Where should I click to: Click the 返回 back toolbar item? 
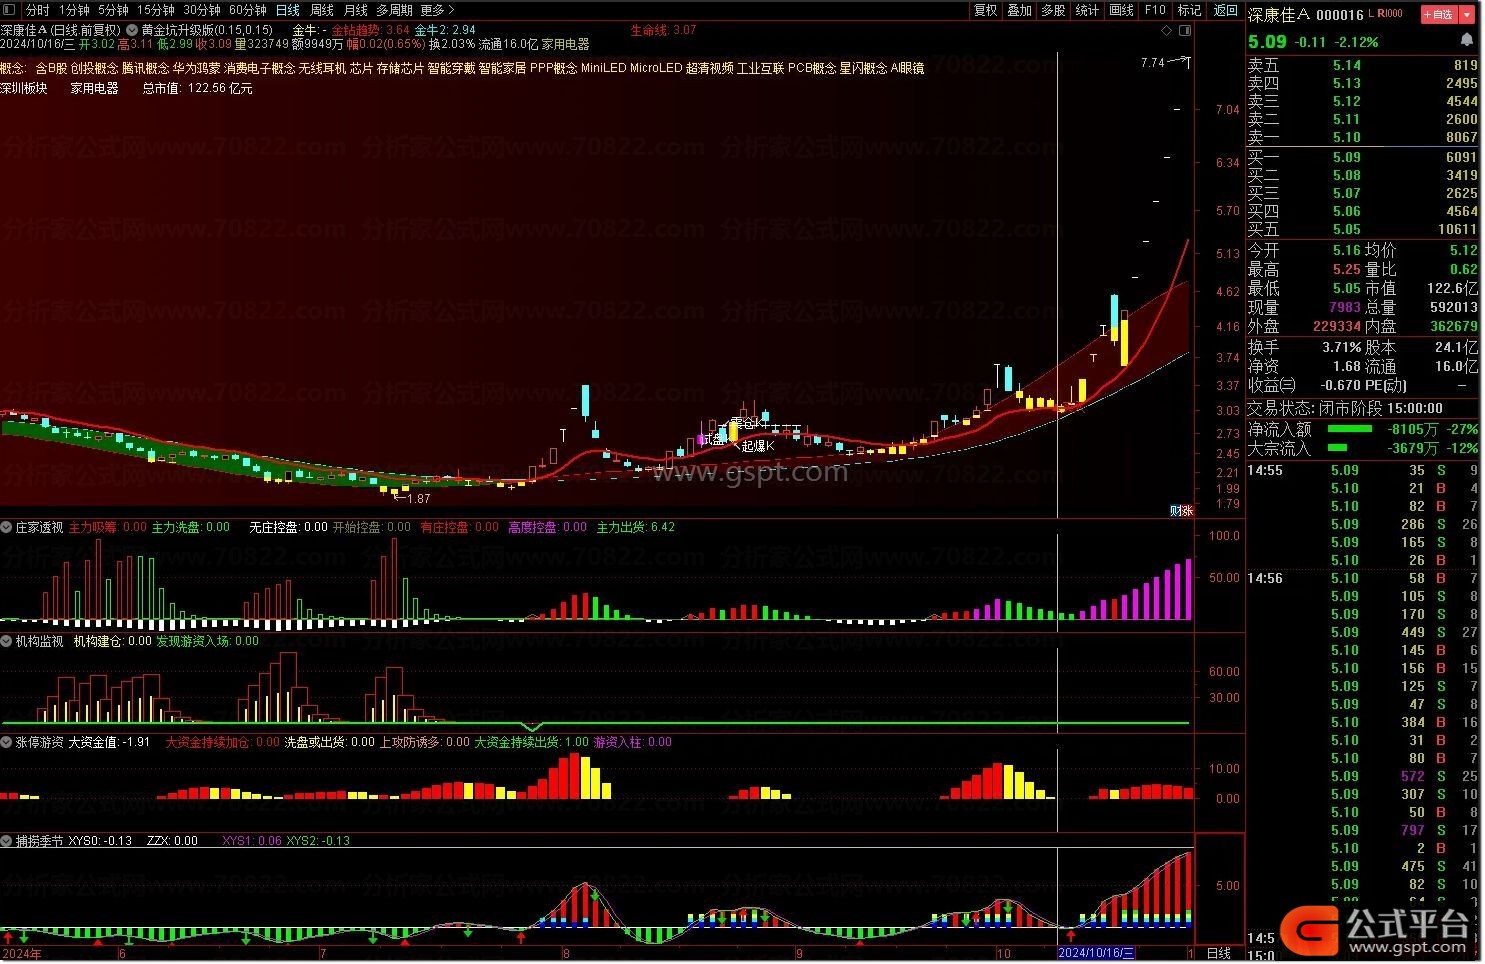click(x=1226, y=10)
